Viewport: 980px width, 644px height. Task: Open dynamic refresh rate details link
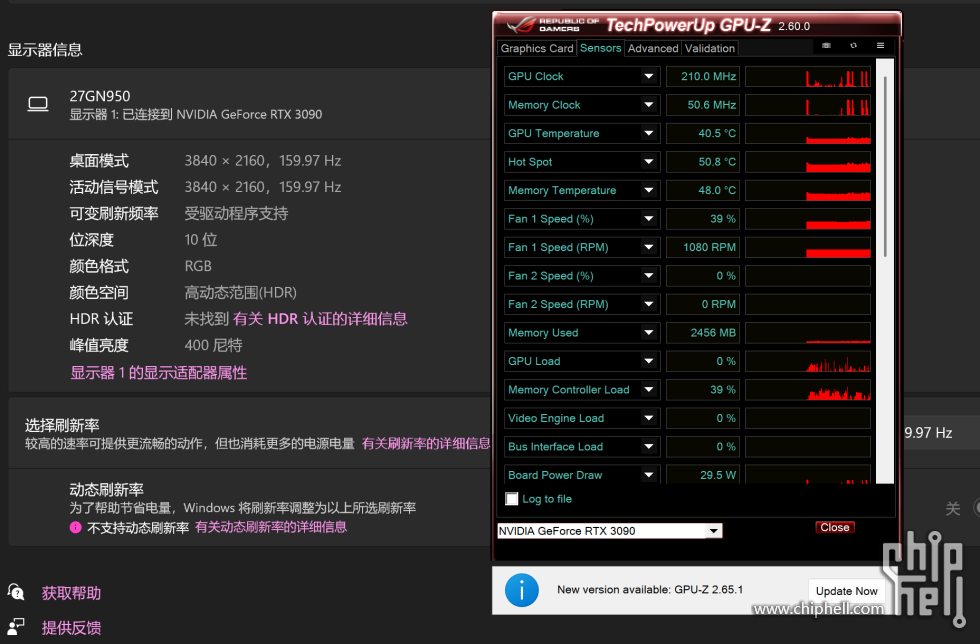tap(271, 527)
